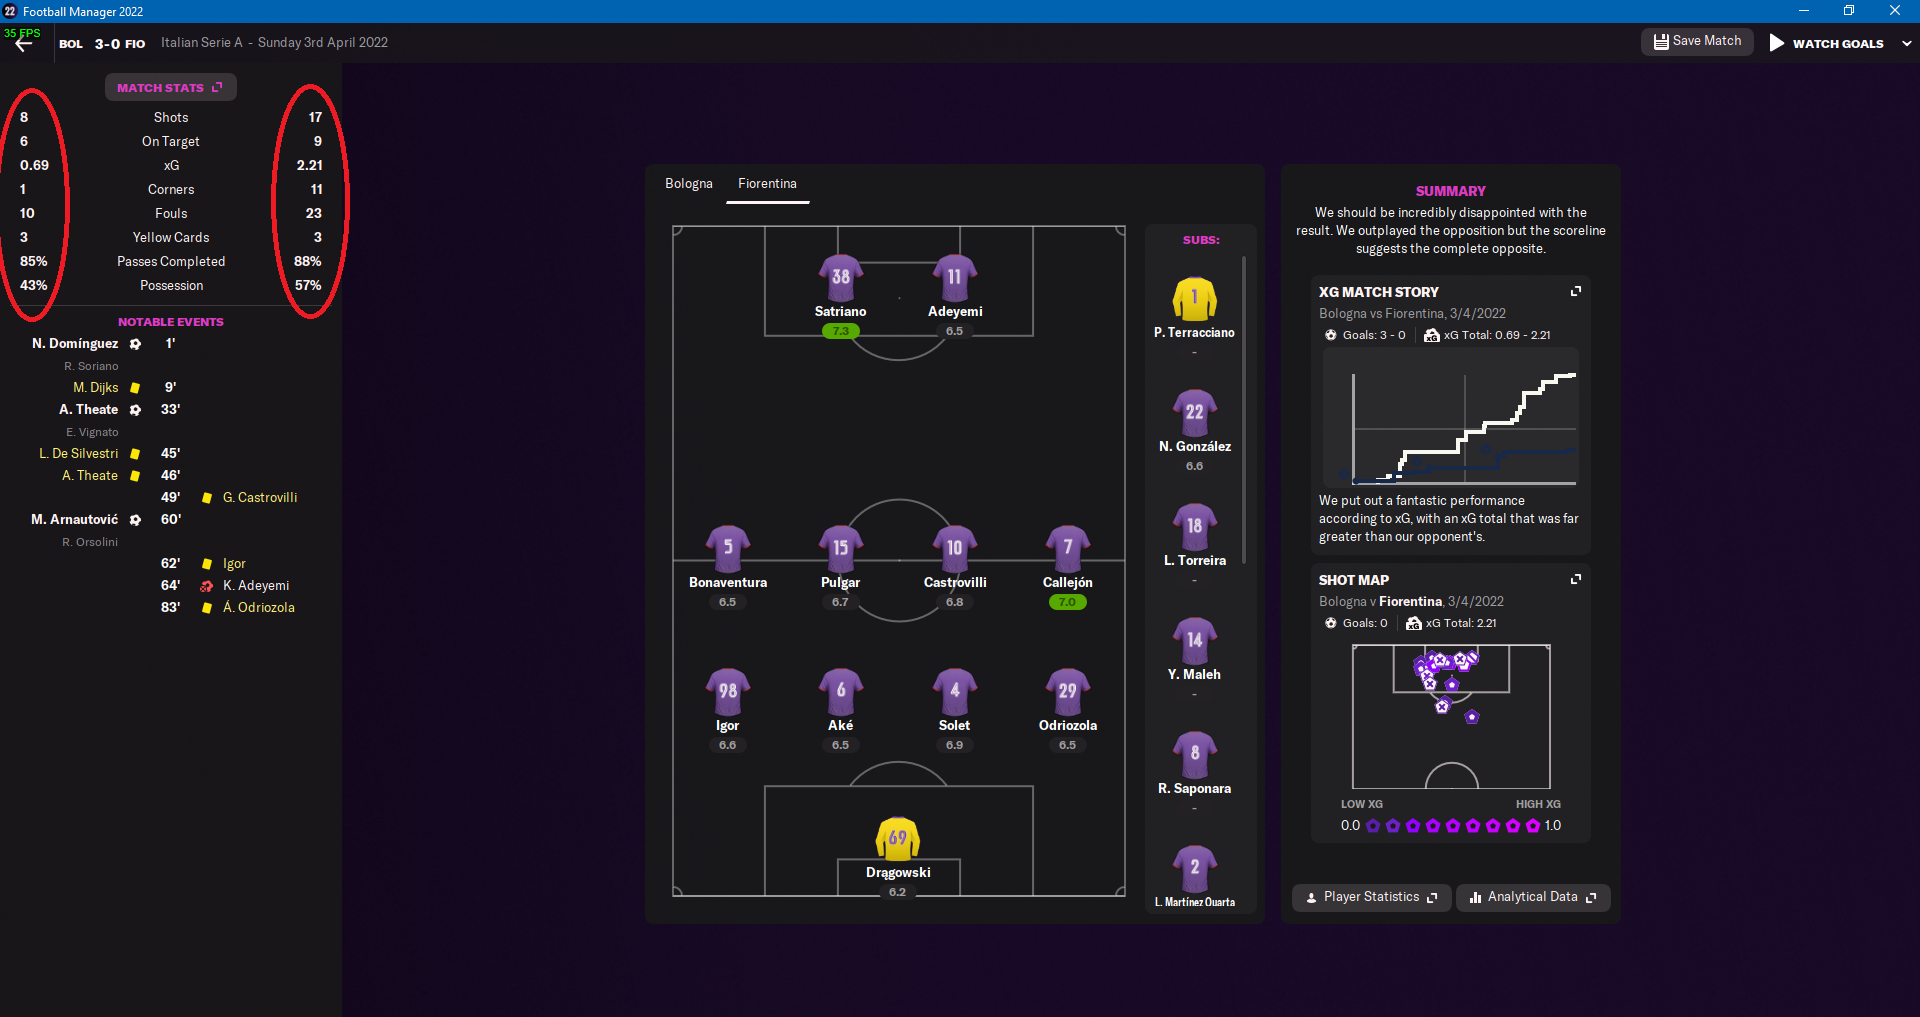Click Satriano's 7.3 rating badge
1920x1017 pixels.
[841, 331]
